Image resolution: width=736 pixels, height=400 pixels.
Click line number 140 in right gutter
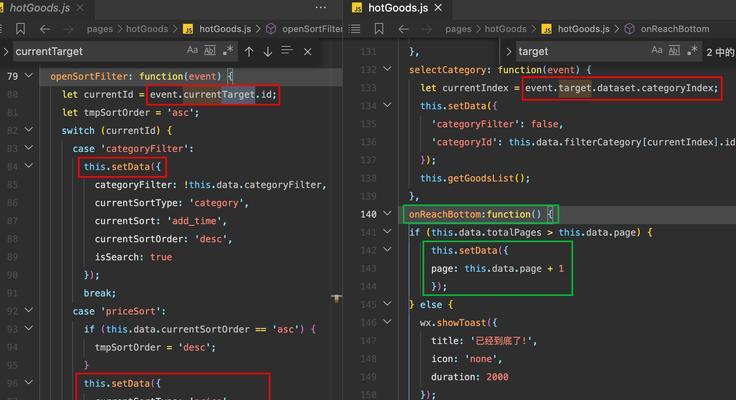coord(368,215)
